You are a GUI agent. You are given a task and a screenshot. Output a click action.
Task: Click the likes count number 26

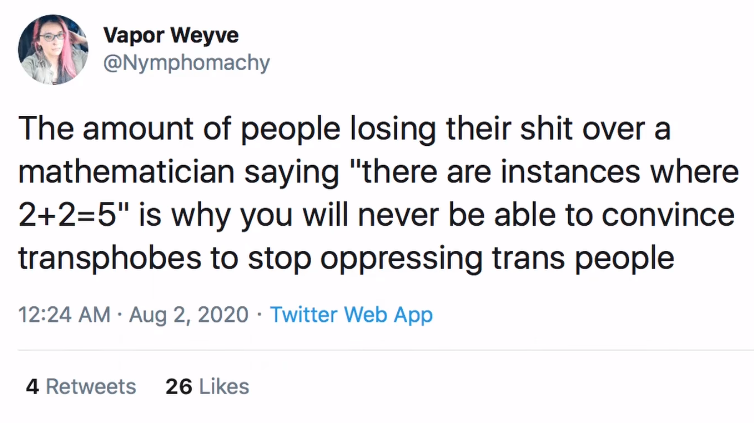pos(179,386)
